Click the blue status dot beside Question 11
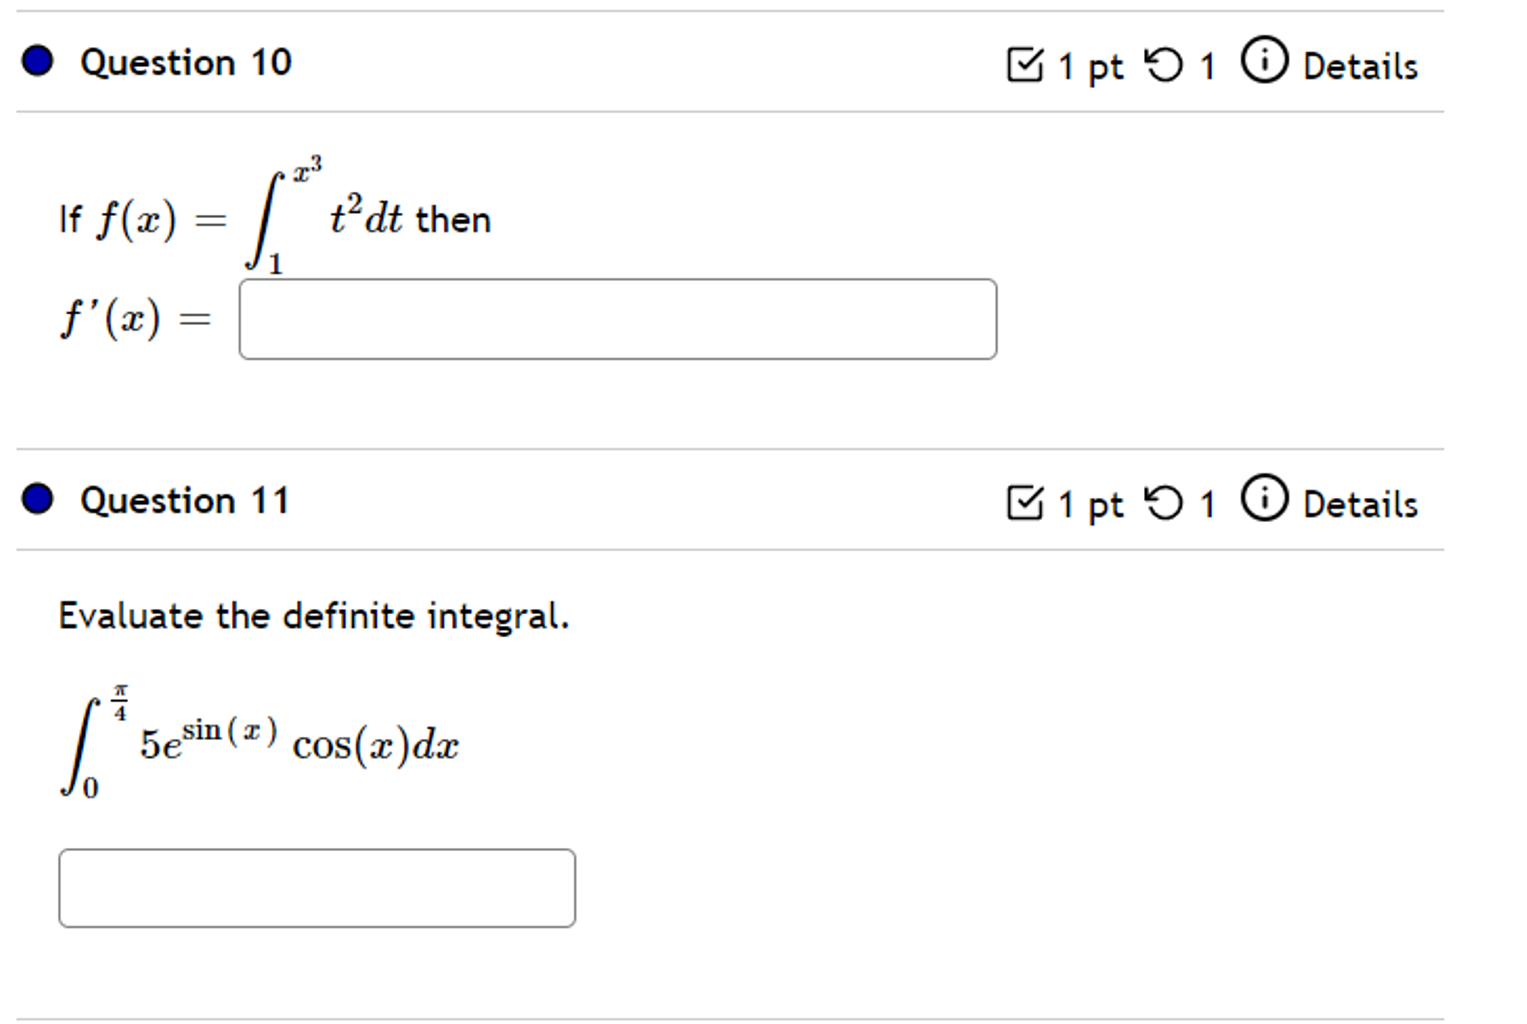The width and height of the screenshot is (1527, 1024). click(x=37, y=500)
